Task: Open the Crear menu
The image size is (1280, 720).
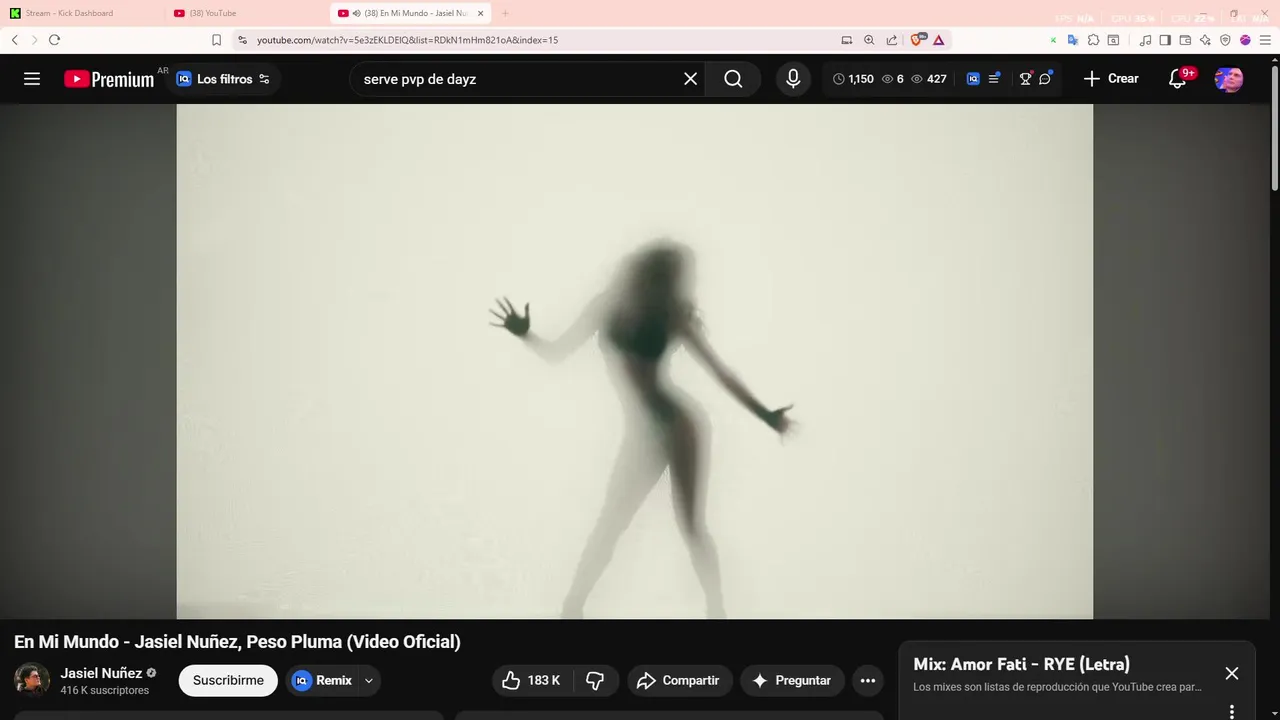Action: (1110, 79)
